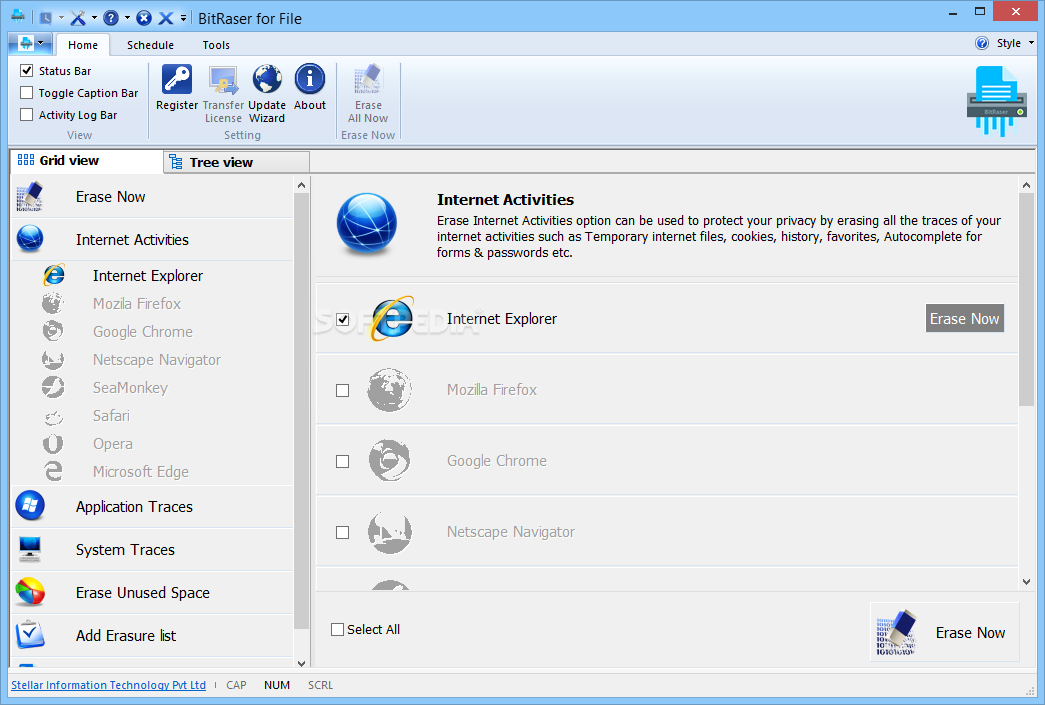1045x705 pixels.
Task: Click the large Internet Explorer logo in main panel
Action: (392, 319)
